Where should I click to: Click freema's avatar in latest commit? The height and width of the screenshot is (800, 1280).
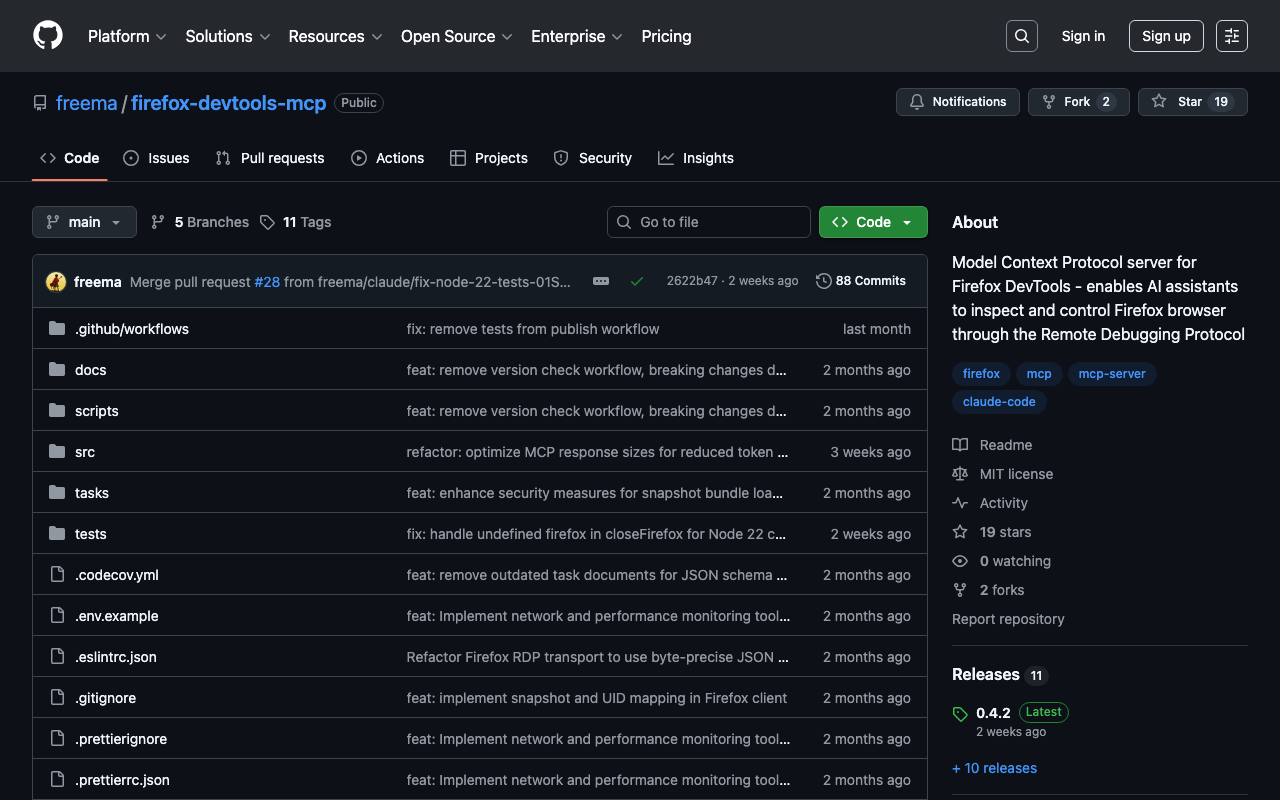pos(56,282)
